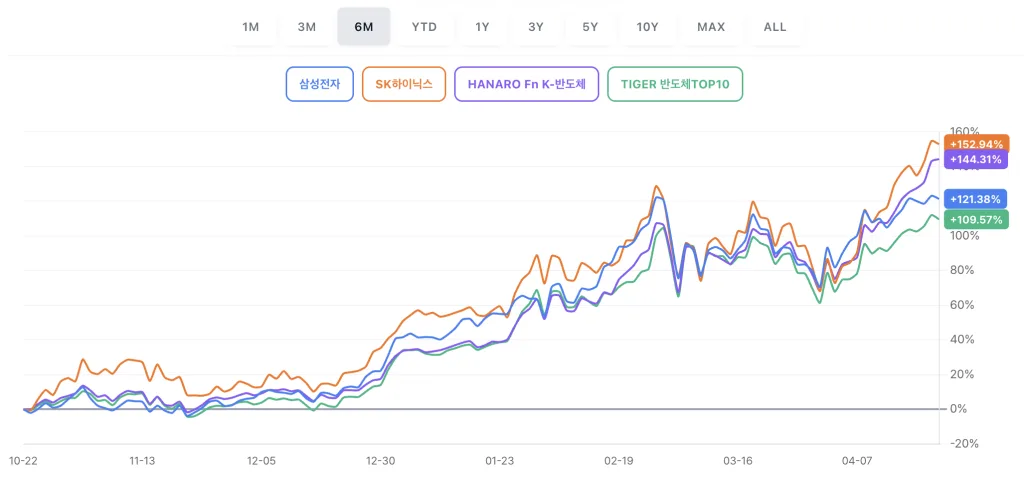
Task: Click the purple +144.31% value label
Action: click(x=975, y=159)
